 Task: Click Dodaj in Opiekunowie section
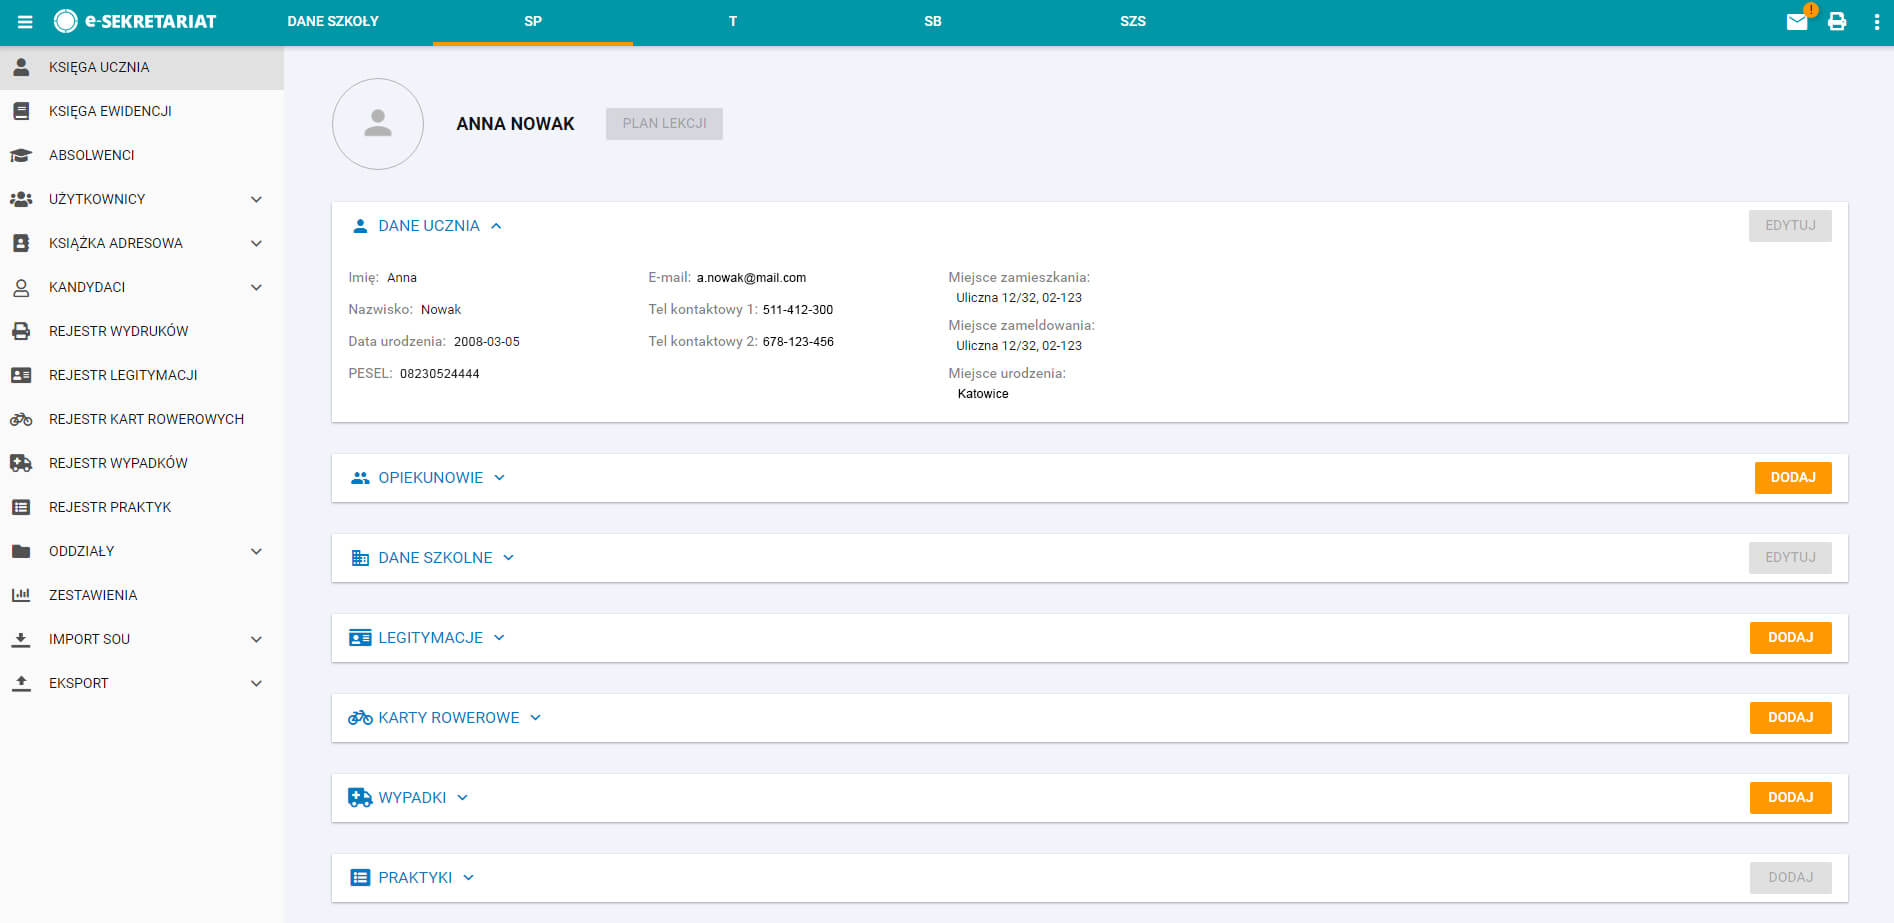[1793, 478]
